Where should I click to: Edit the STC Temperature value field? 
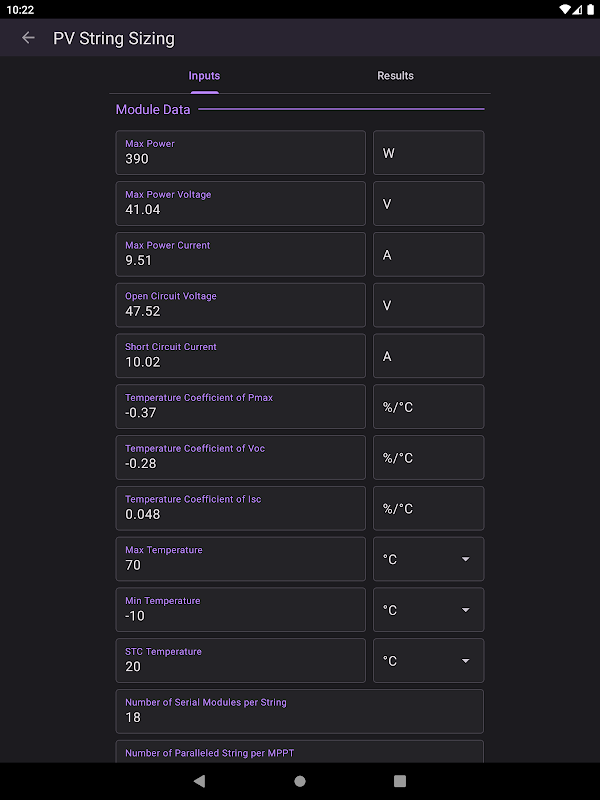click(x=240, y=661)
